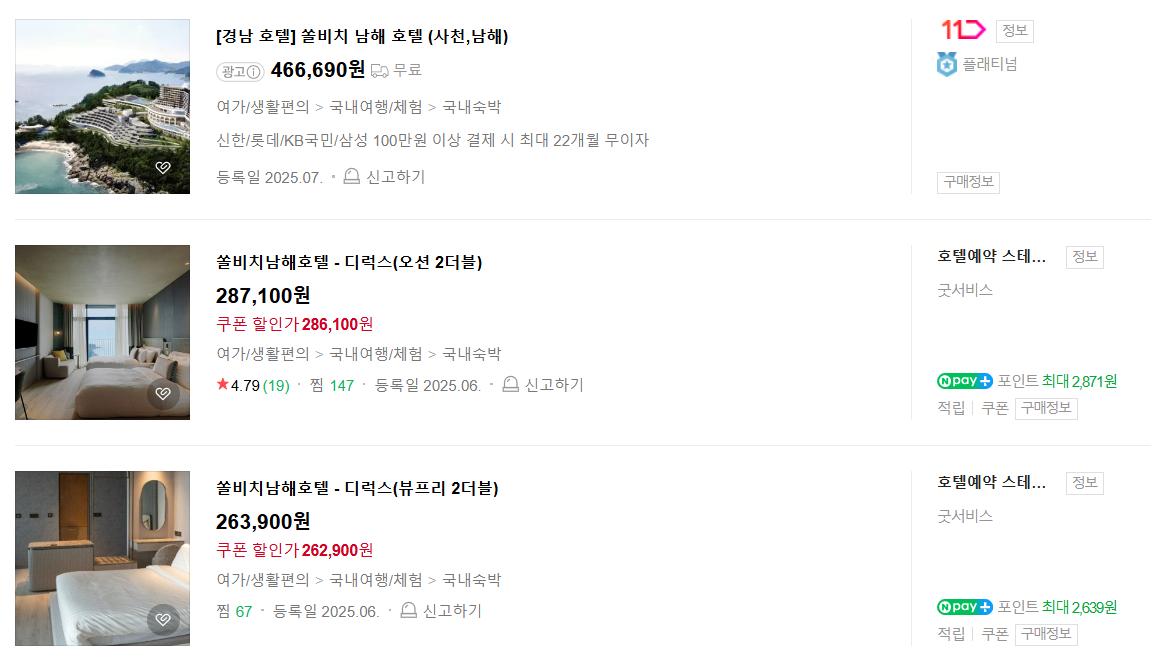Click the 정보 button next to the 11번가 seller

(x=1014, y=31)
